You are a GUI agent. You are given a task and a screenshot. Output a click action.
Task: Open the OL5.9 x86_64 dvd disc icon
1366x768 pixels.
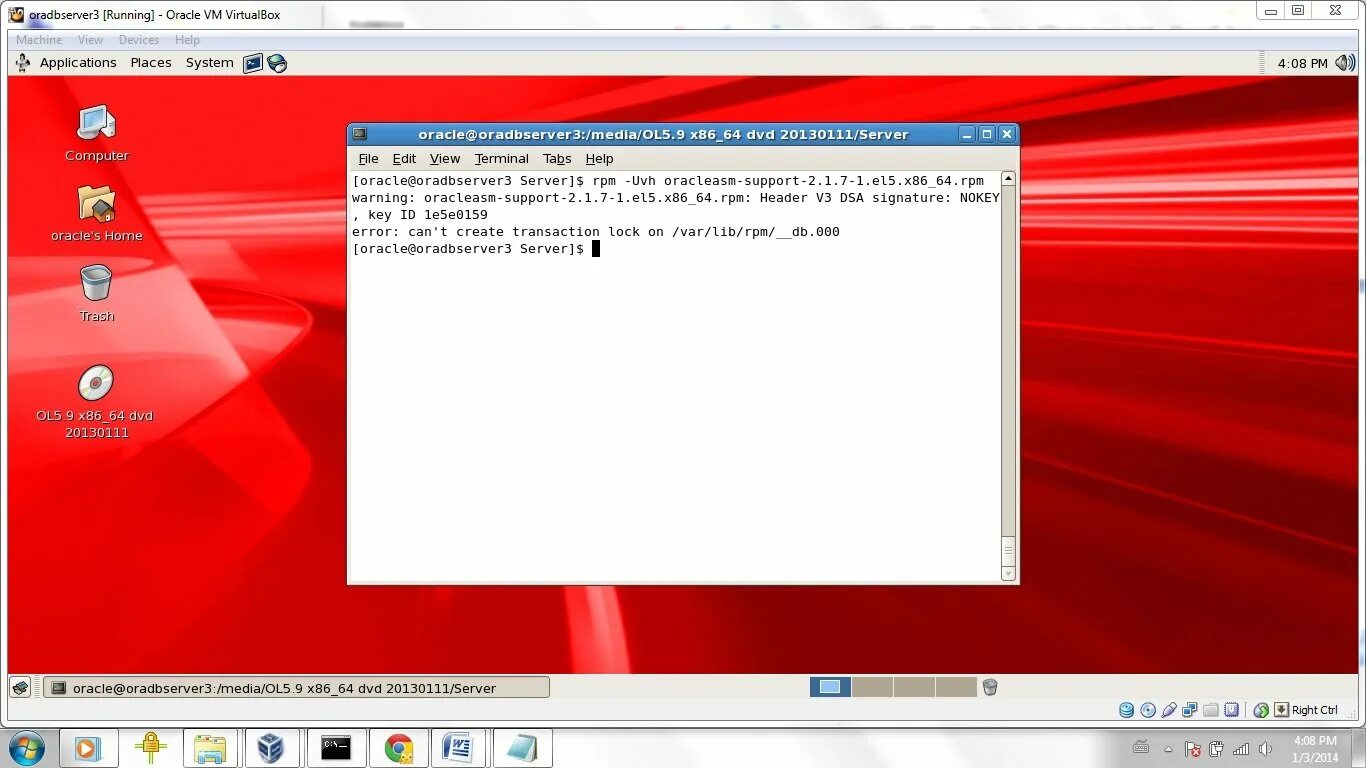pos(96,383)
